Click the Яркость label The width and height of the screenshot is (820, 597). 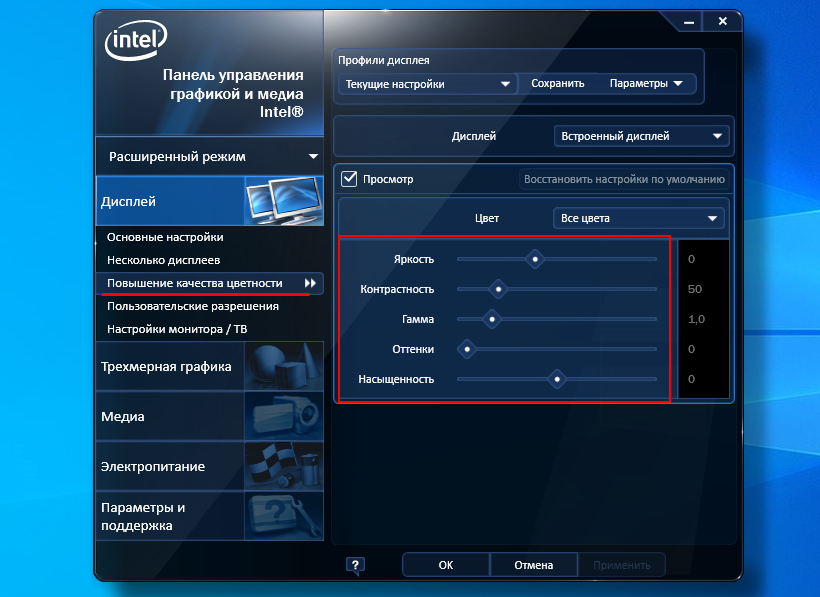pyautogui.click(x=414, y=259)
